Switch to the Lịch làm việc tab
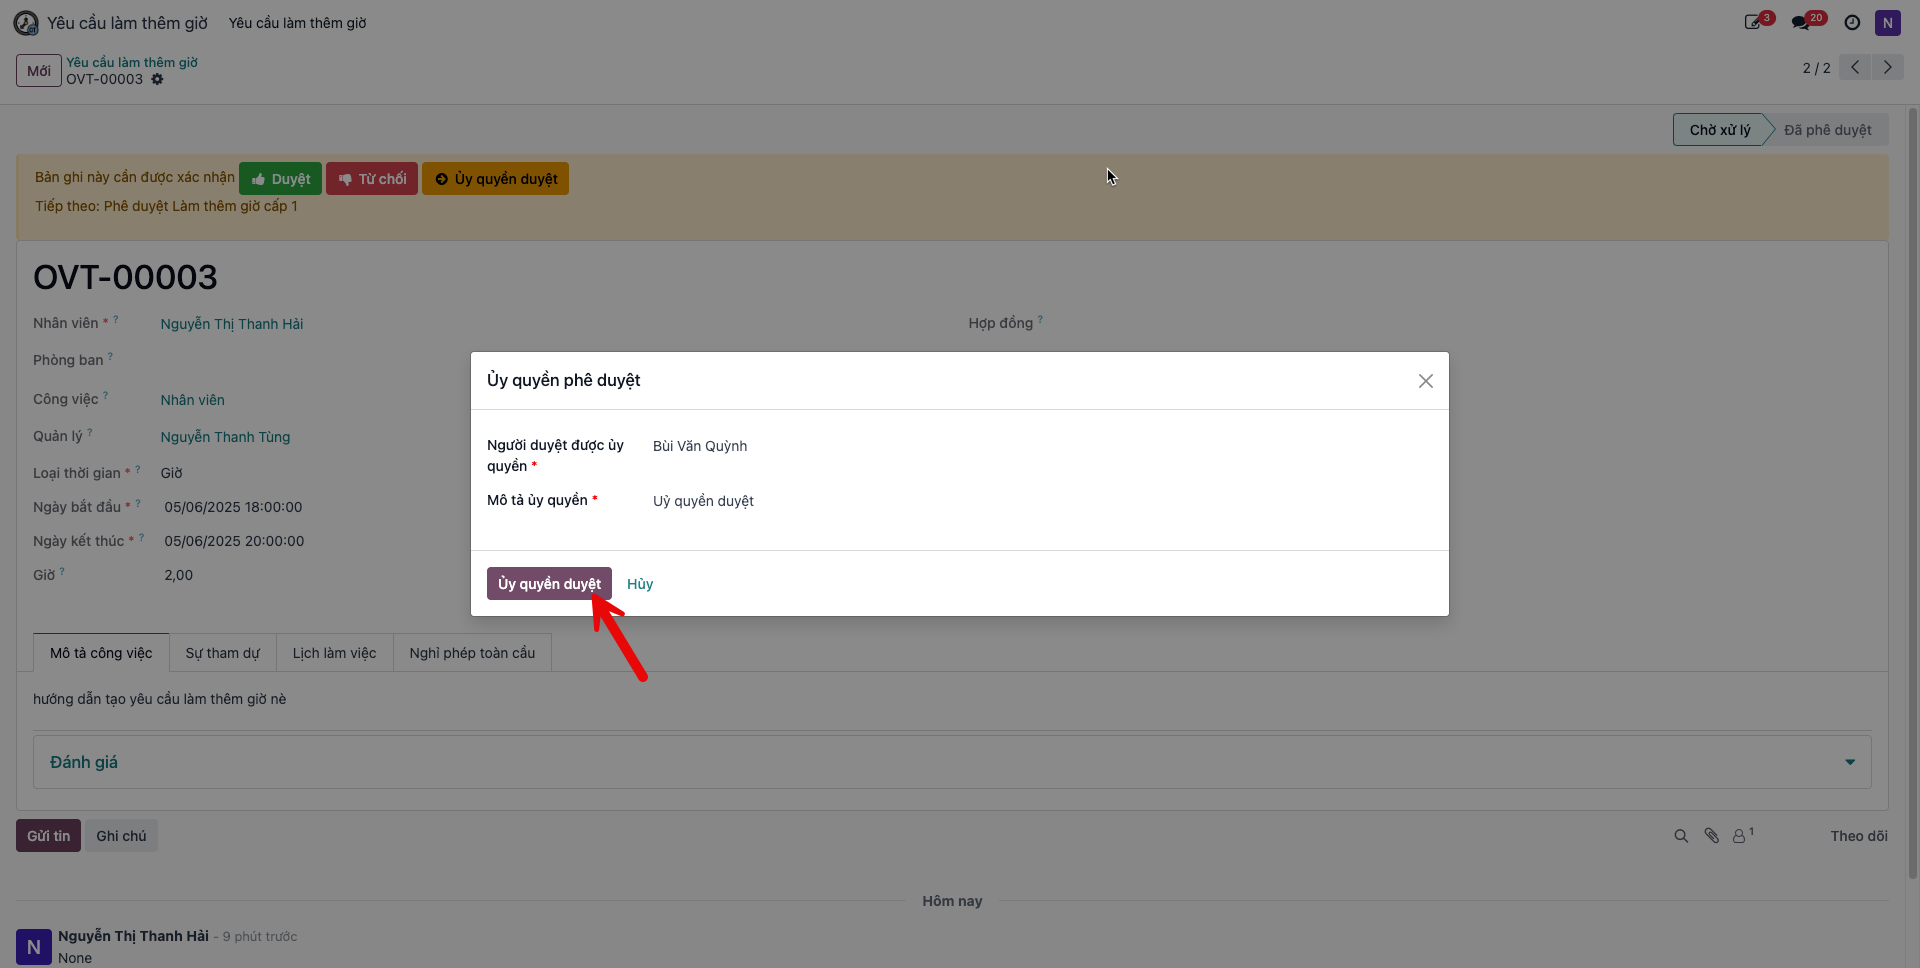The width and height of the screenshot is (1920, 968). coord(334,653)
